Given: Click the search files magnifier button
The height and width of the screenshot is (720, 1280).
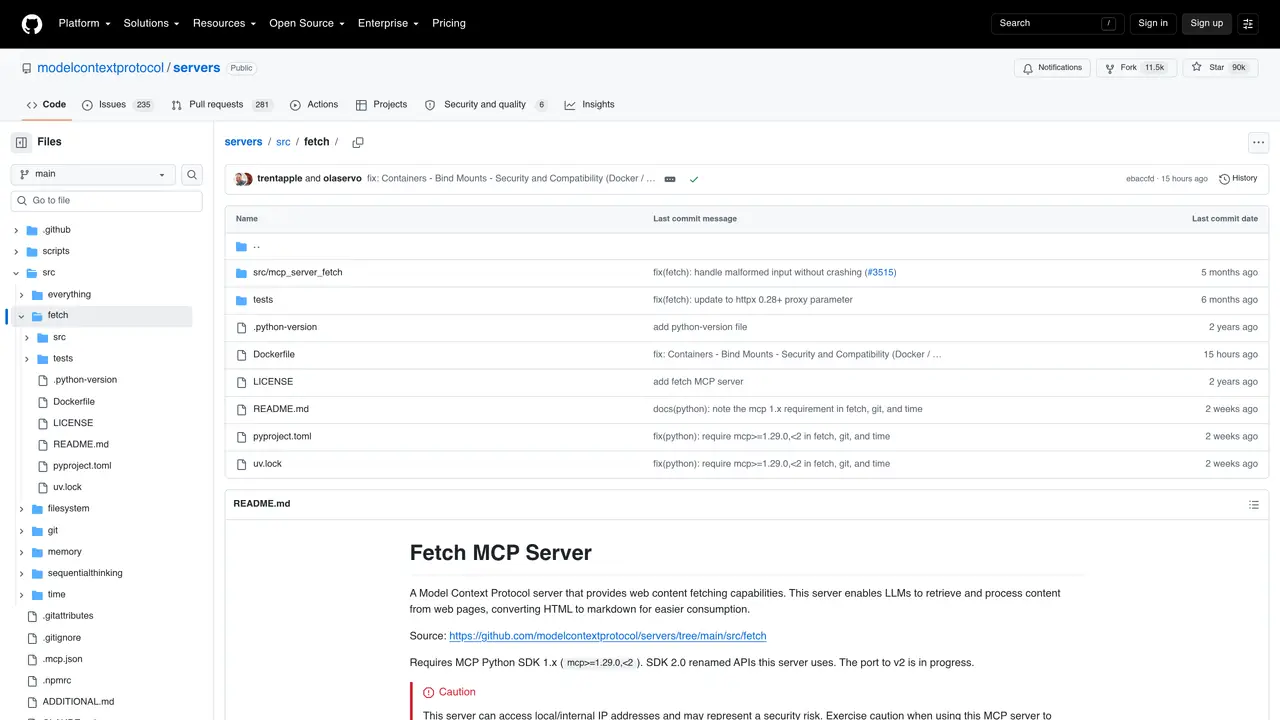Looking at the screenshot, I should (x=192, y=174).
